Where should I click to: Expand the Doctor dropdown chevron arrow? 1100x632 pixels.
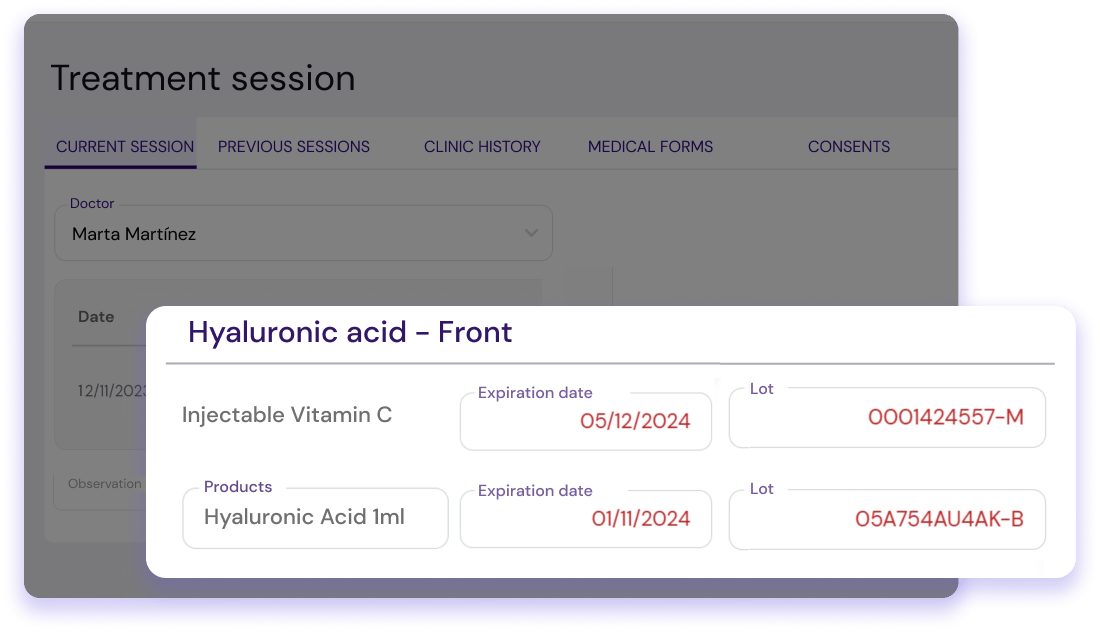(x=531, y=234)
